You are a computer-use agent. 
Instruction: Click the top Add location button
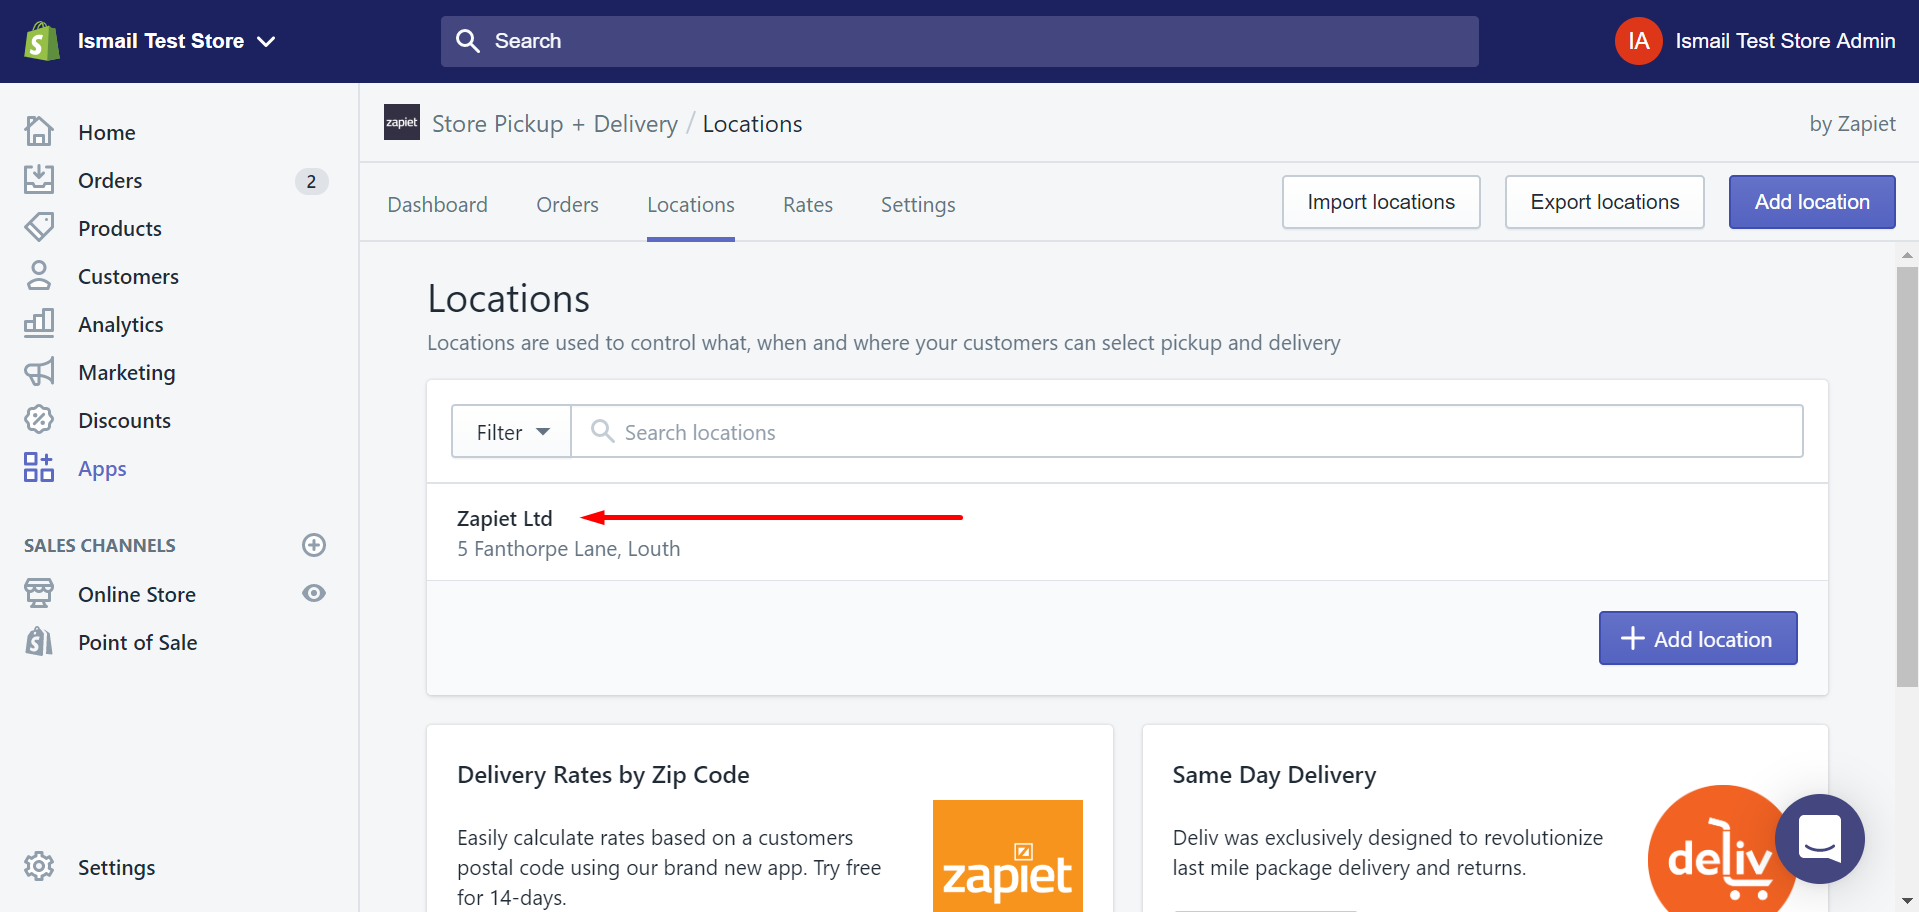click(1812, 202)
